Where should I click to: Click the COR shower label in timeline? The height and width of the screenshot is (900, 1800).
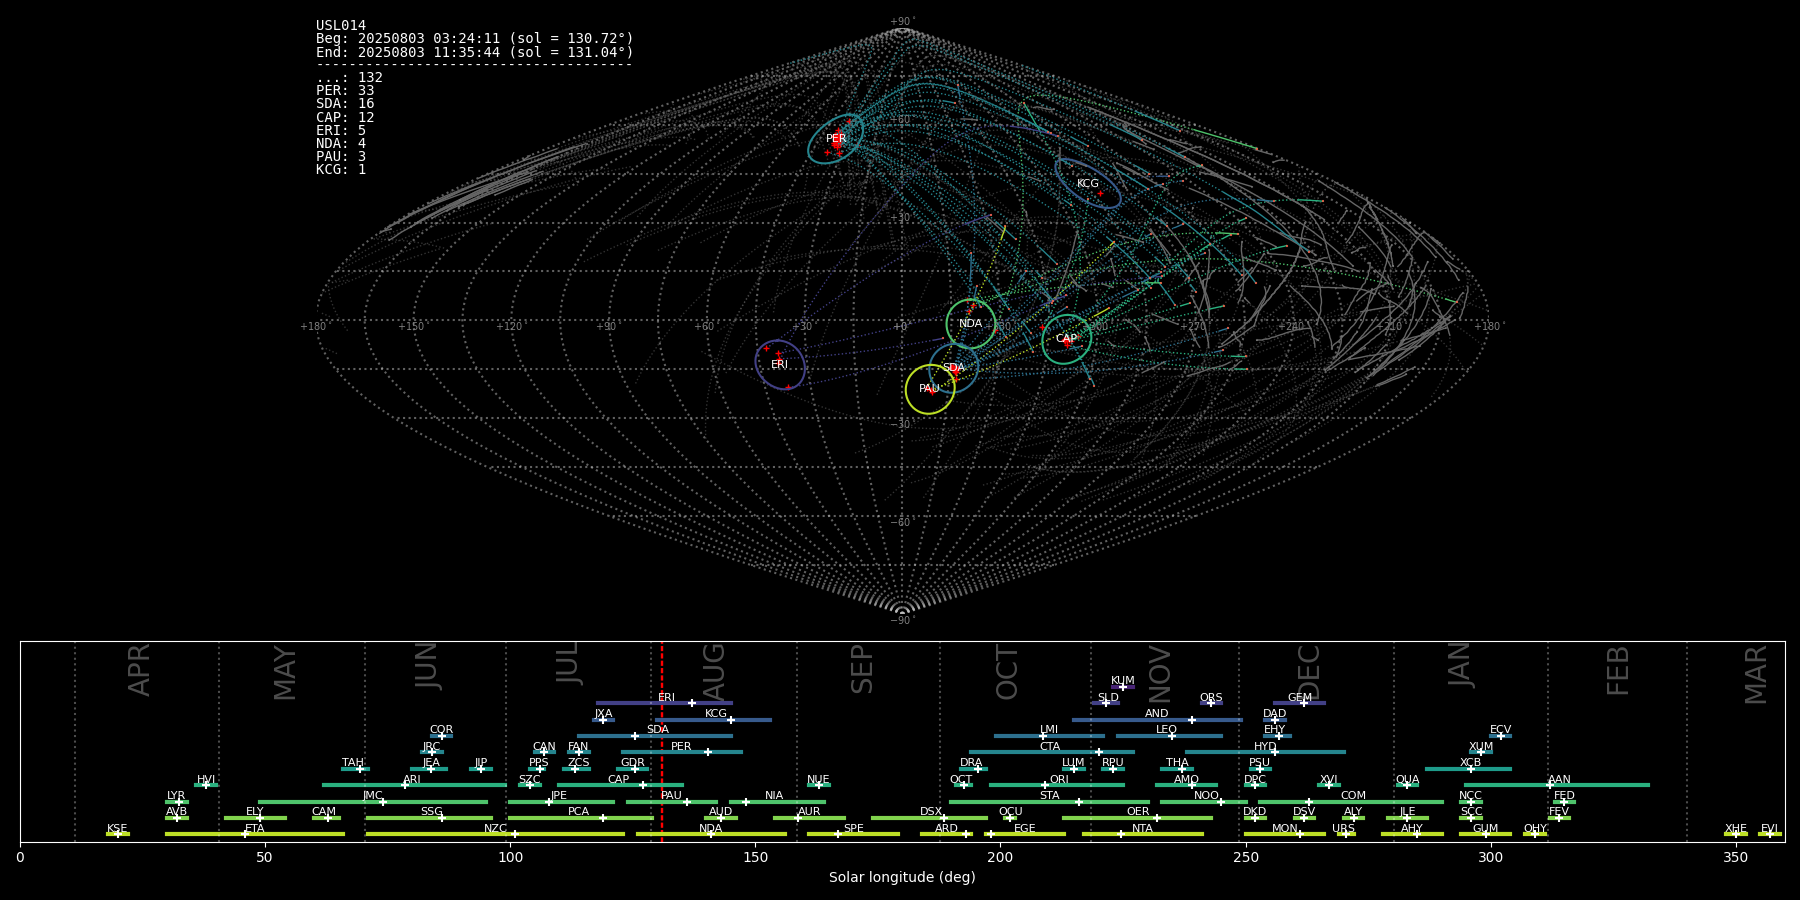pyautogui.click(x=441, y=730)
